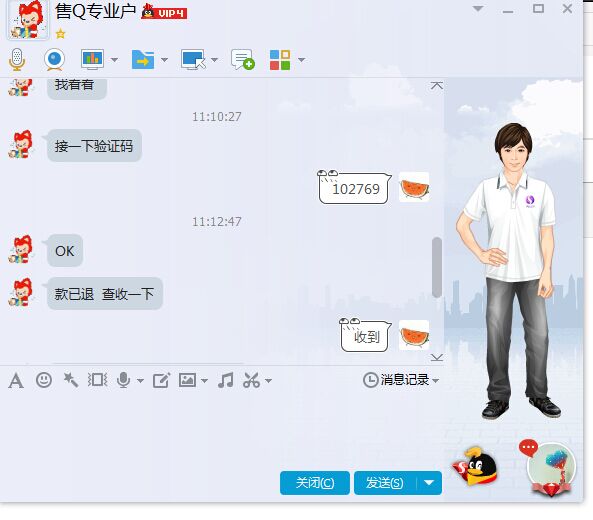The image size is (593, 520).
Task: Click message bubble 102769
Action: point(354,188)
